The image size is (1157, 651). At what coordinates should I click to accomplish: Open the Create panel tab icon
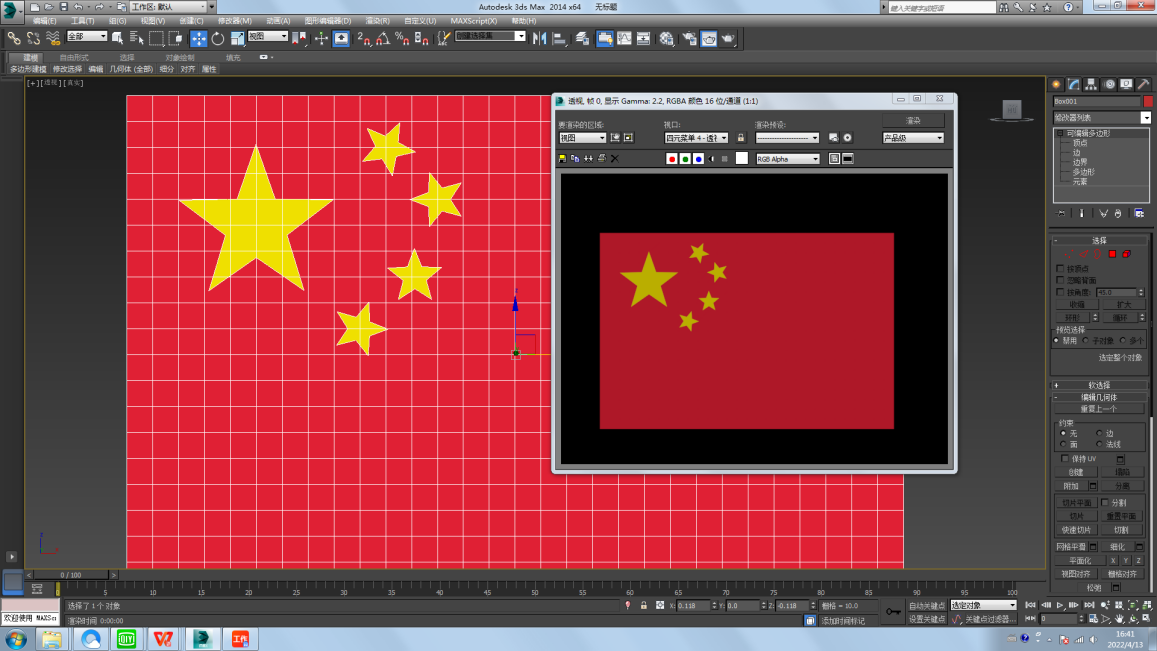[x=1056, y=84]
